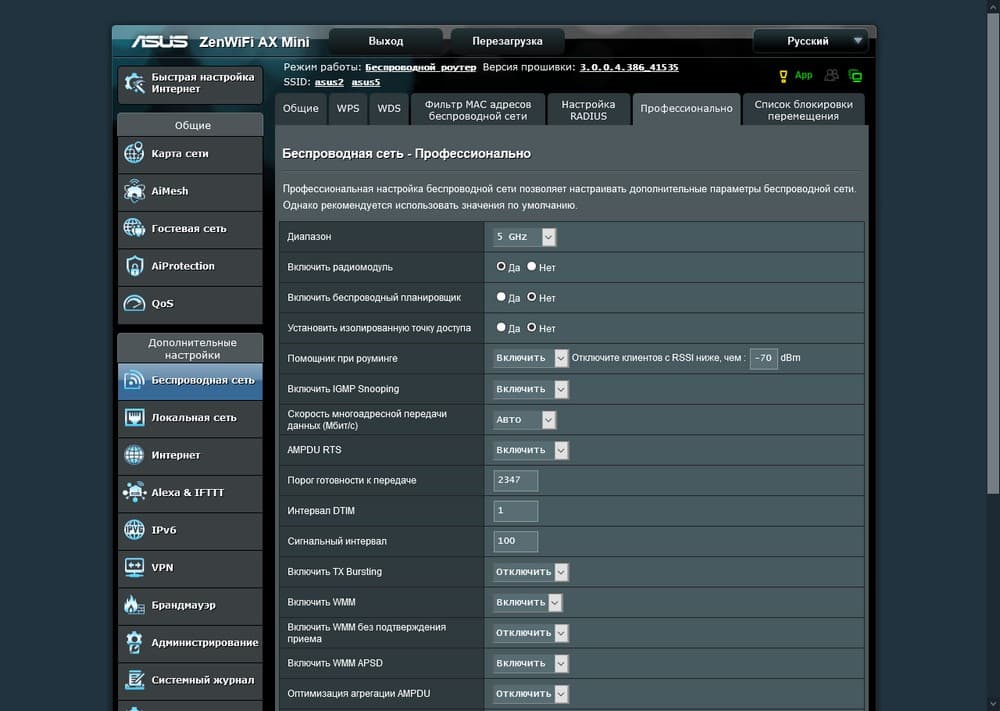Open the Оптимизация агрегации AMPDU dropdown
The width and height of the screenshot is (1000, 711).
(x=530, y=694)
